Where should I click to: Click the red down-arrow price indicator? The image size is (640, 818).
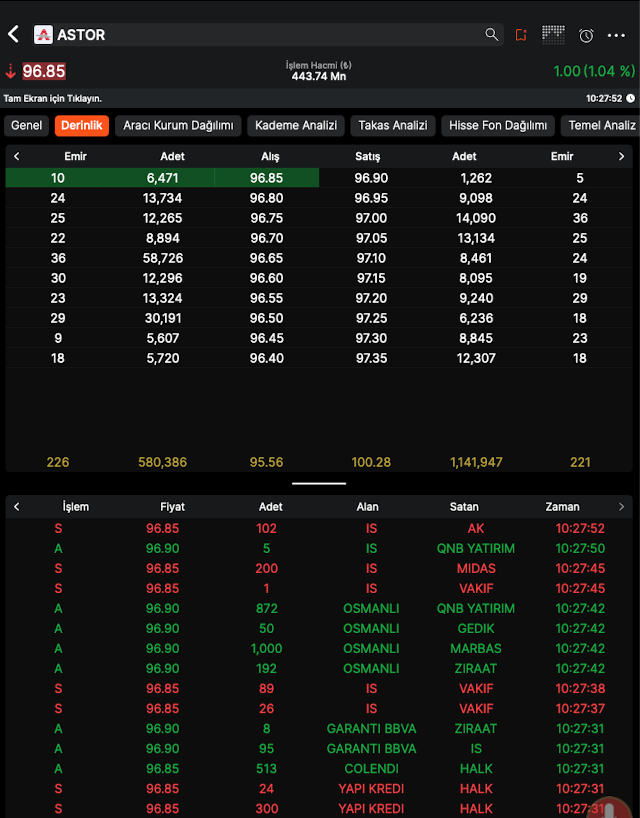pyautogui.click(x=10, y=71)
